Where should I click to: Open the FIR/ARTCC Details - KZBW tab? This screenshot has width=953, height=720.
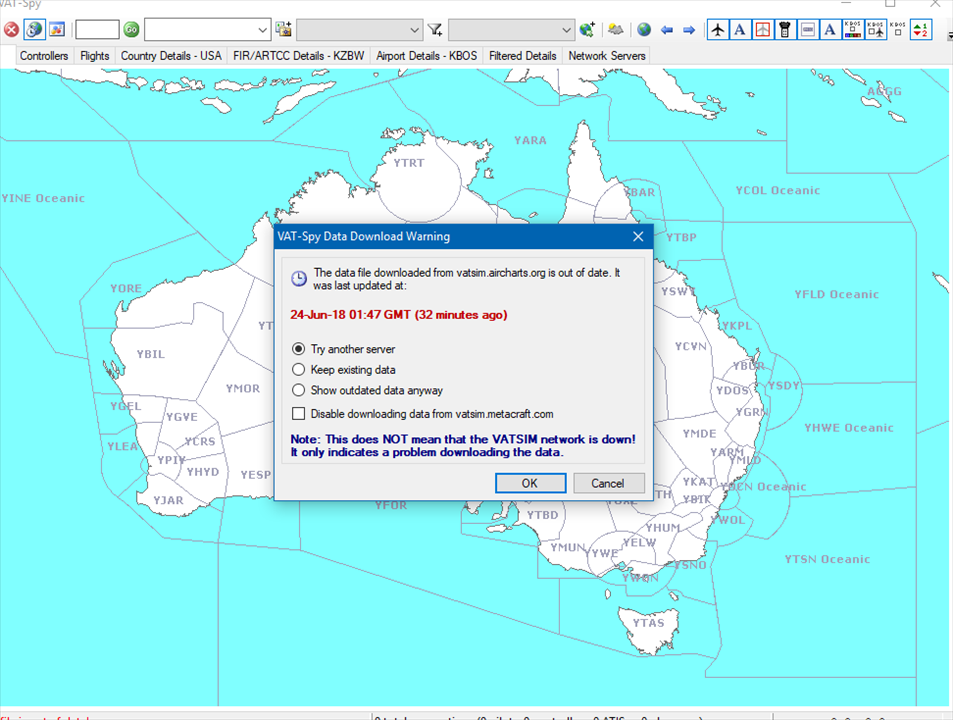298,56
